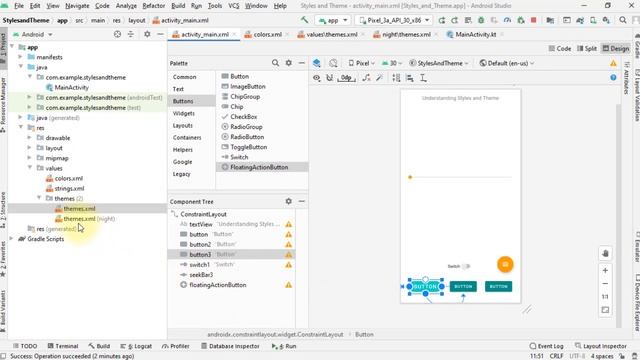Click the Guidelines icon in design toolbar
The image size is (640, 360).
click(423, 78)
